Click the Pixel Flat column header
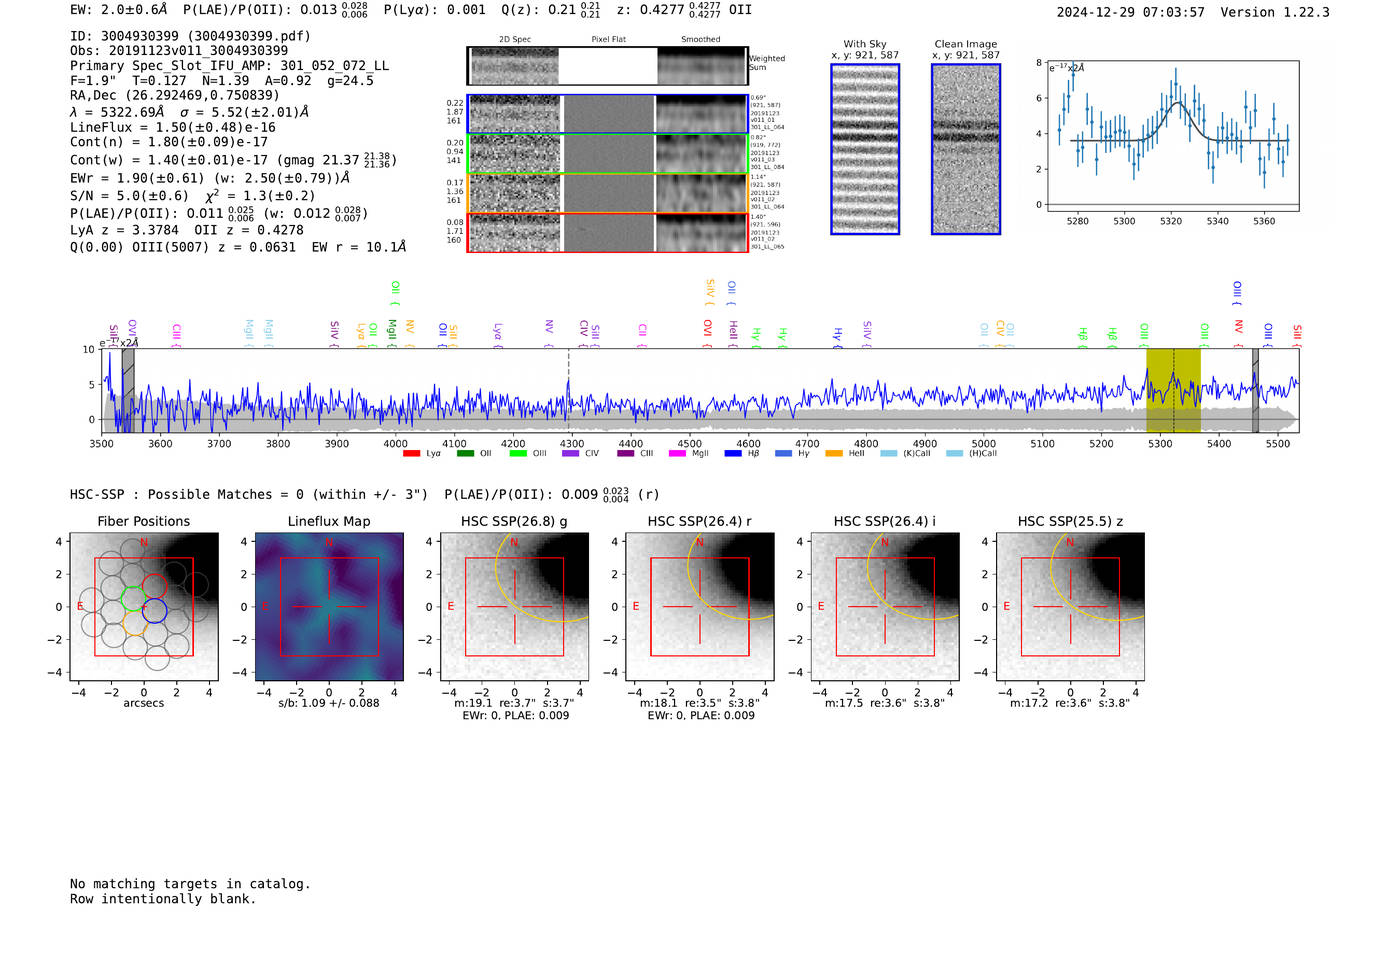The height and width of the screenshot is (953, 1400). tap(608, 40)
